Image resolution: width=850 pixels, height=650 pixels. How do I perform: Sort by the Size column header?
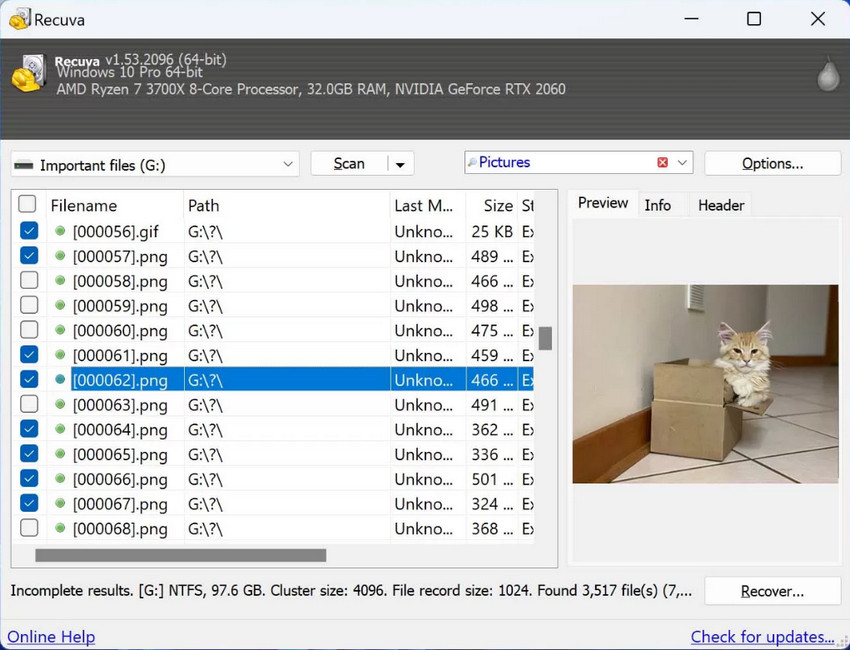492,205
